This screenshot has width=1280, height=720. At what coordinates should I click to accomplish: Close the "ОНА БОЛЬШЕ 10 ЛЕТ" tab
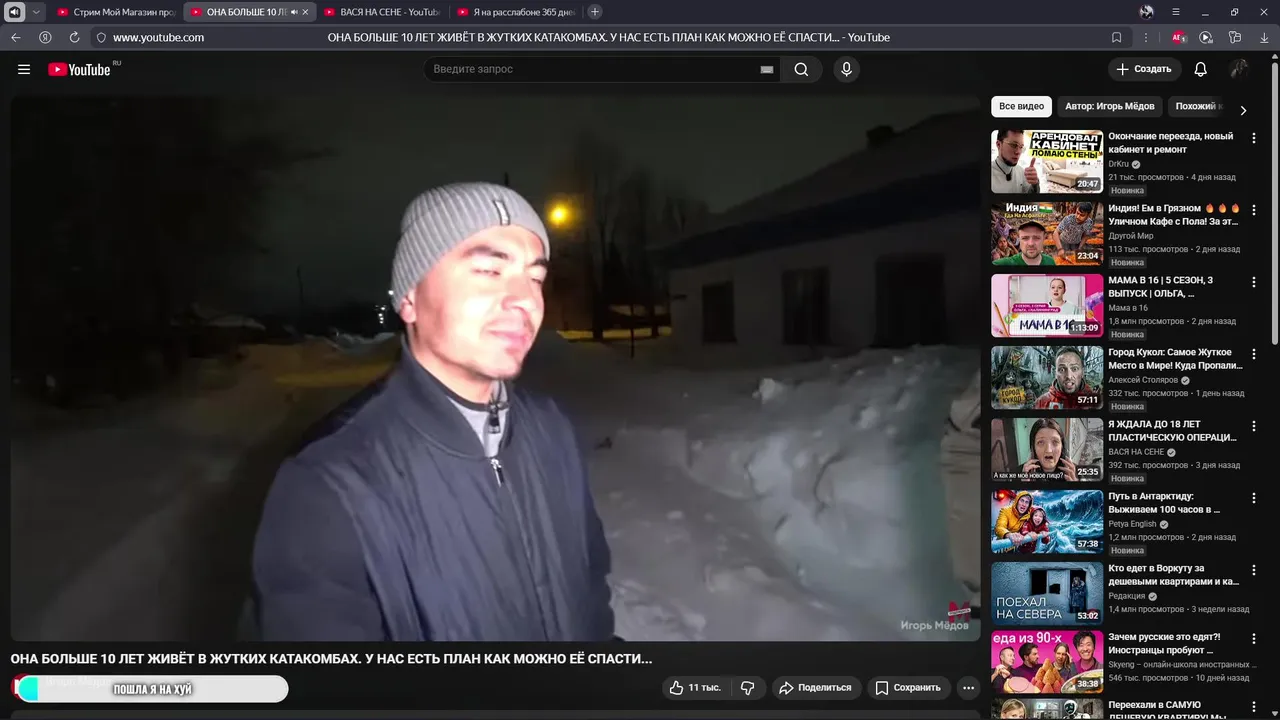(306, 12)
